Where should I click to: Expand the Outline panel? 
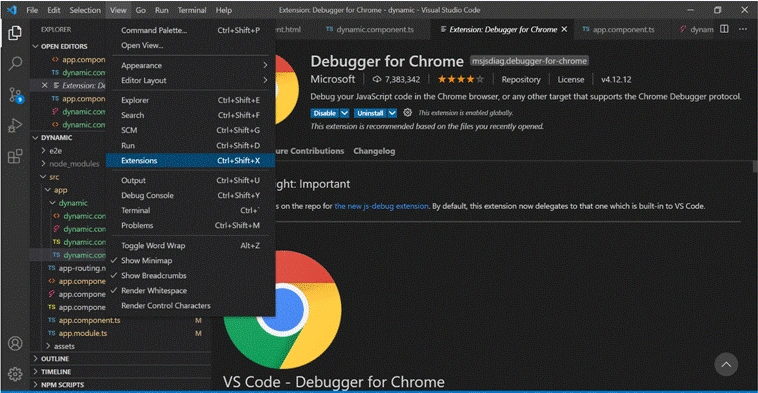[x=55, y=359]
